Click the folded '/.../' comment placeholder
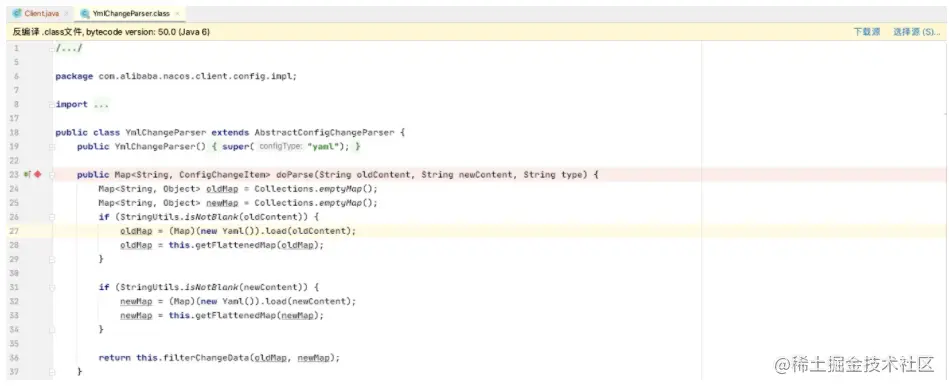The height and width of the screenshot is (389, 949). (x=68, y=48)
